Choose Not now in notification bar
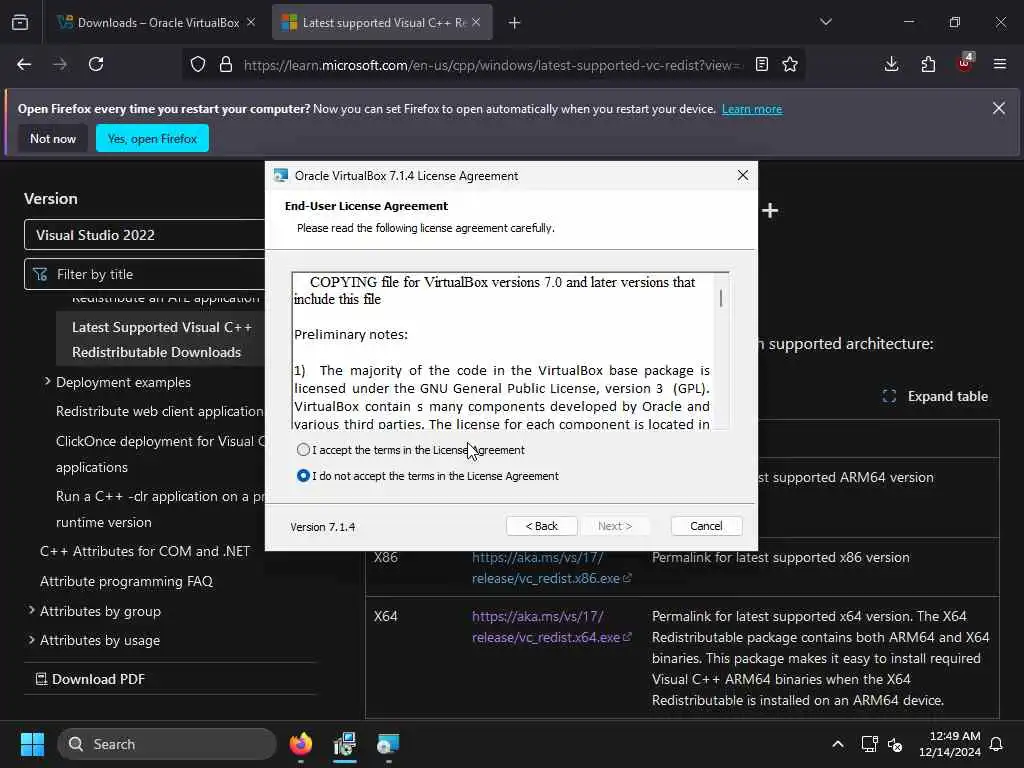 coord(53,138)
